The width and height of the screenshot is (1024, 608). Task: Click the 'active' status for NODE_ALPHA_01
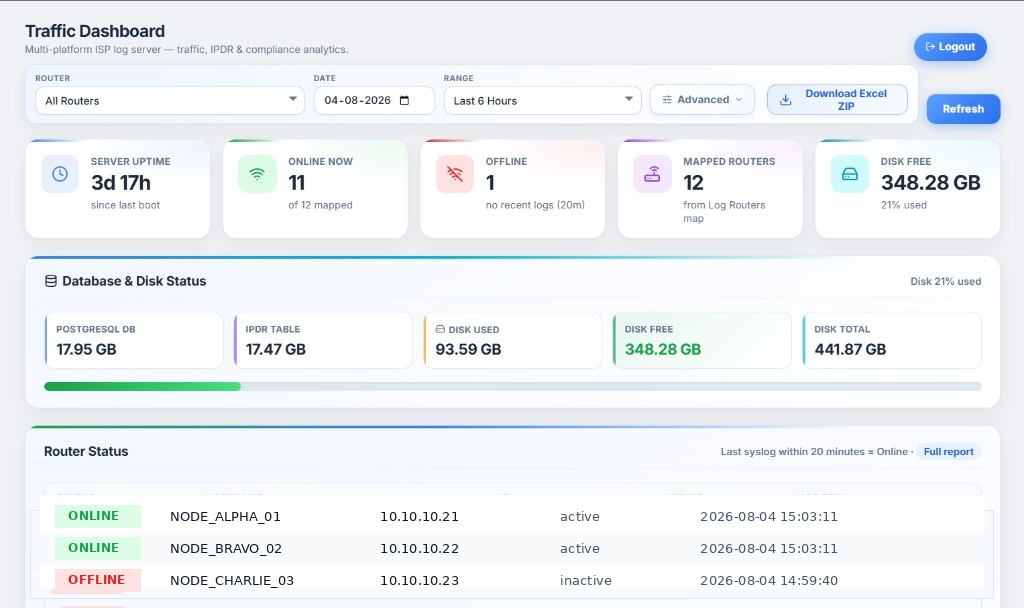point(580,517)
